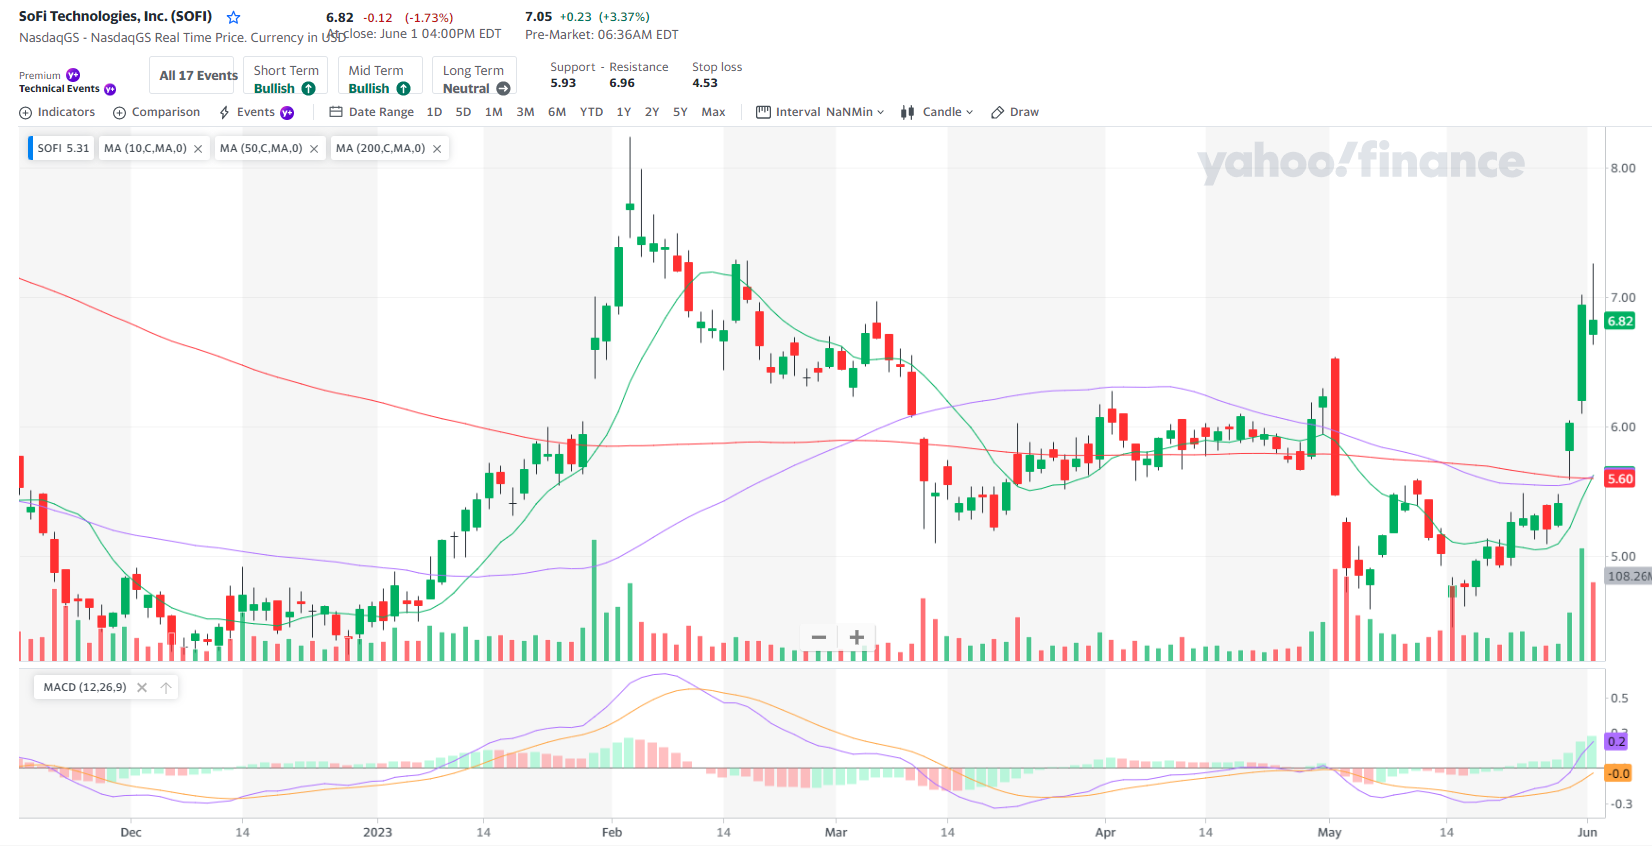Click the MA (200,C,MA,0) legend label
The height and width of the screenshot is (846, 1652).
[x=380, y=148]
